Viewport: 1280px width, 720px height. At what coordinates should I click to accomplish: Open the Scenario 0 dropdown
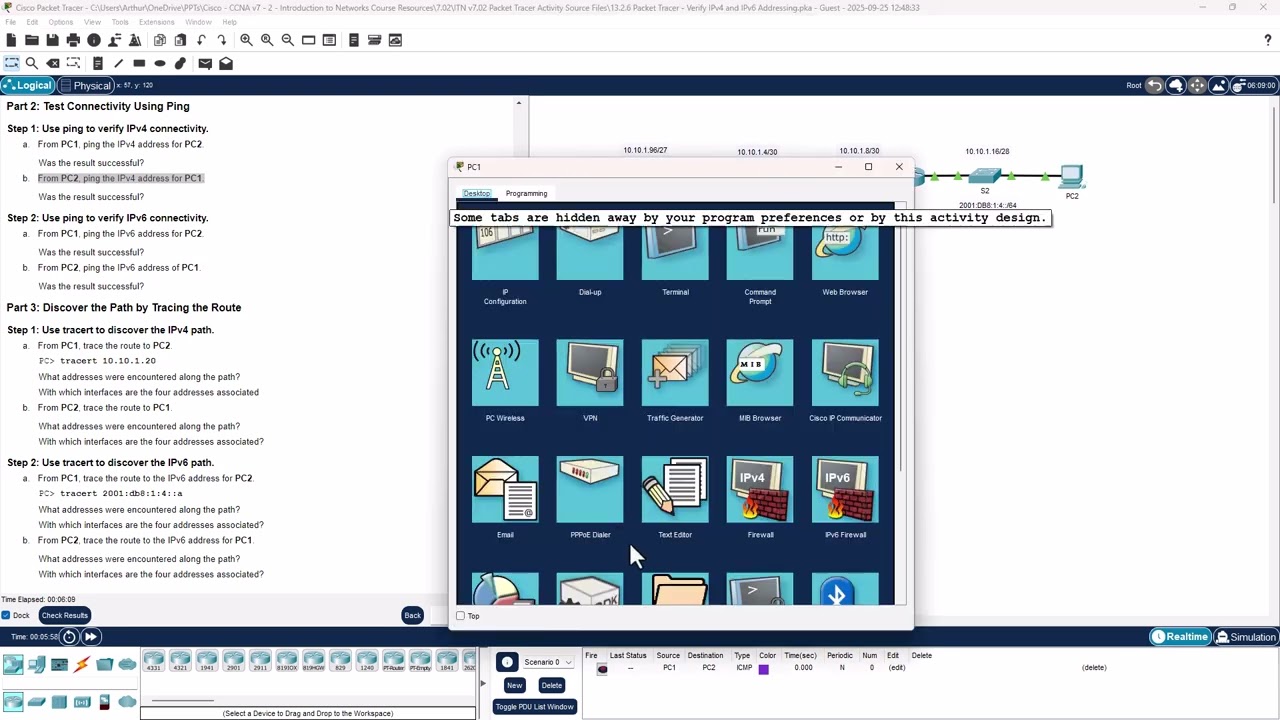pyautogui.click(x=548, y=662)
